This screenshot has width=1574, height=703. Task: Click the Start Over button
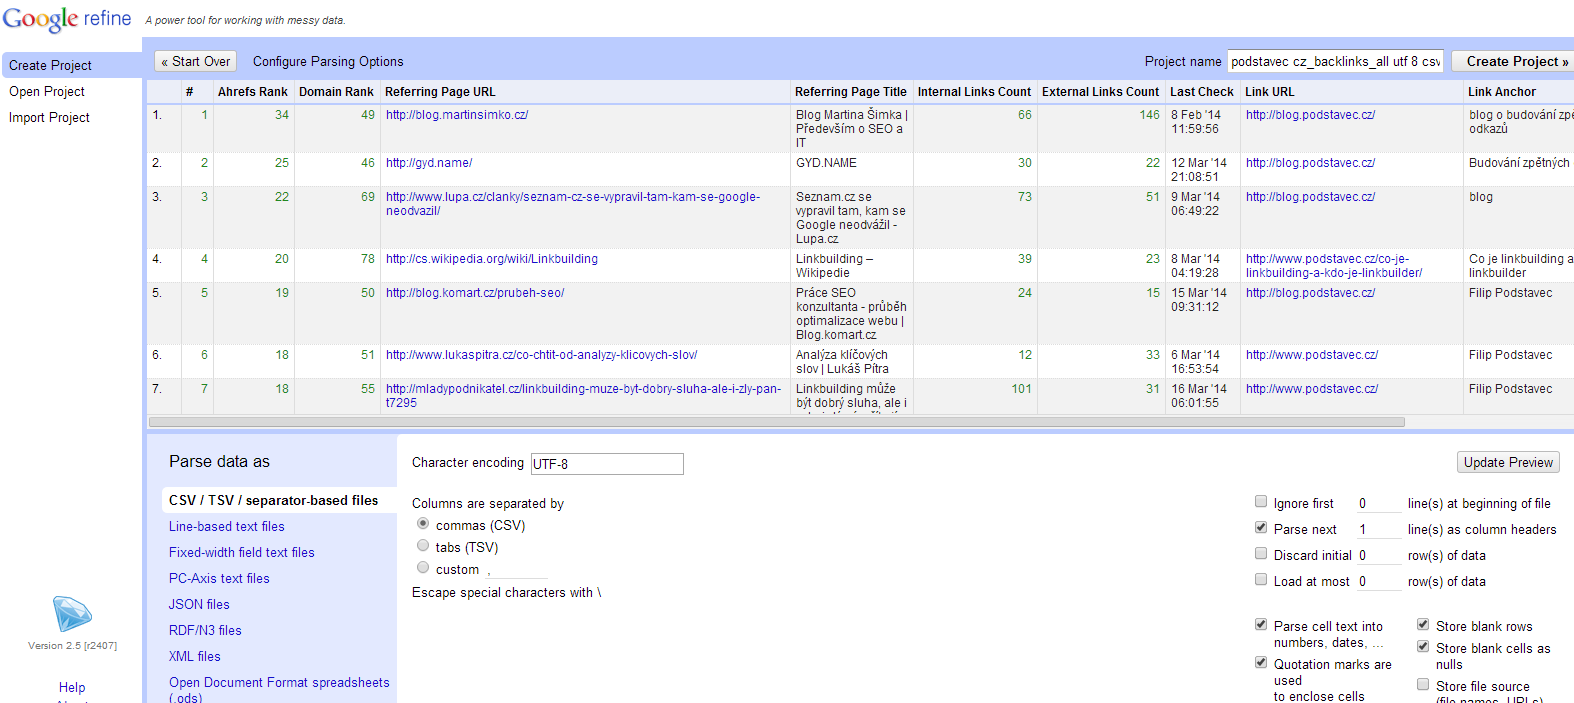(x=196, y=61)
